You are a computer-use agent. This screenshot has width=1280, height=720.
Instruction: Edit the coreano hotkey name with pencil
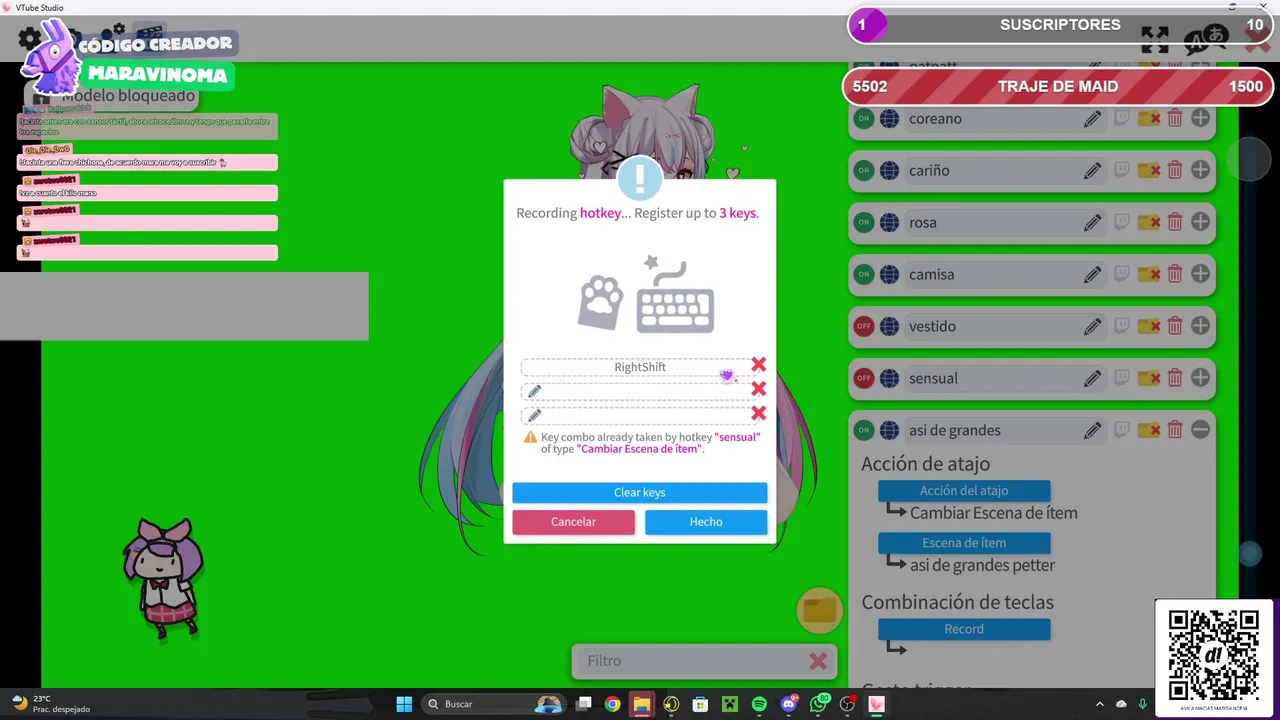[1092, 119]
